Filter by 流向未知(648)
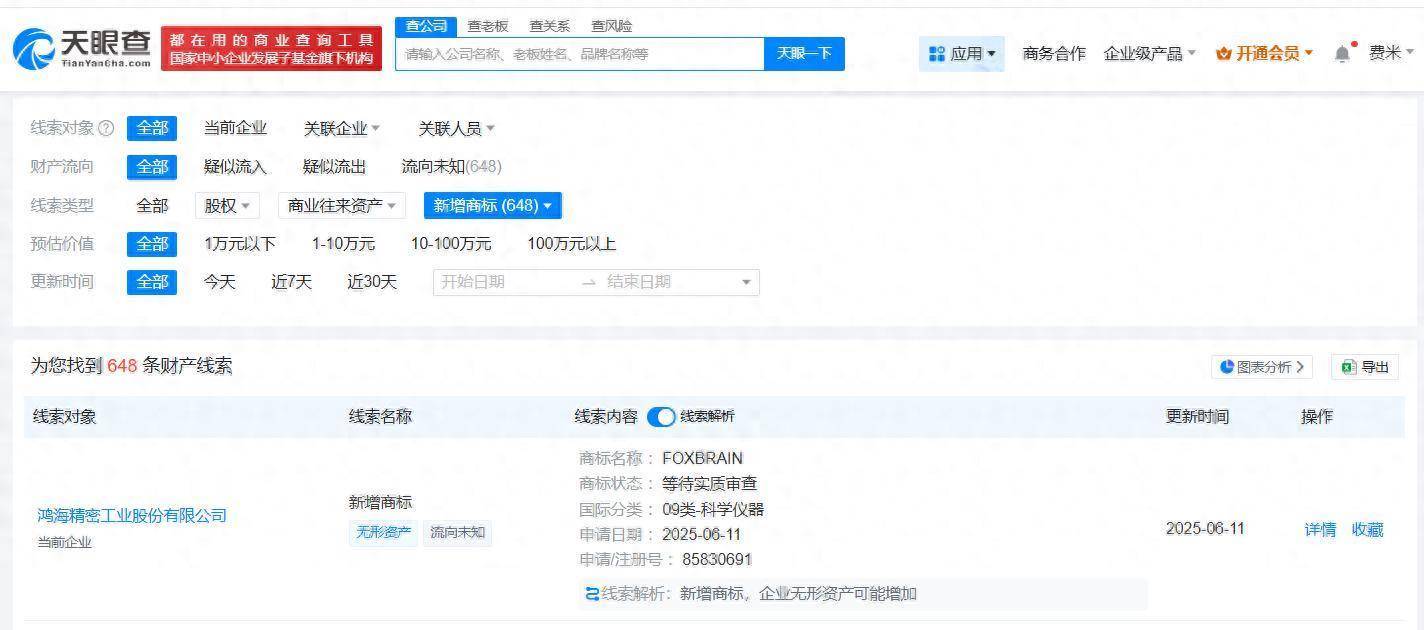1424x630 pixels. (x=451, y=167)
